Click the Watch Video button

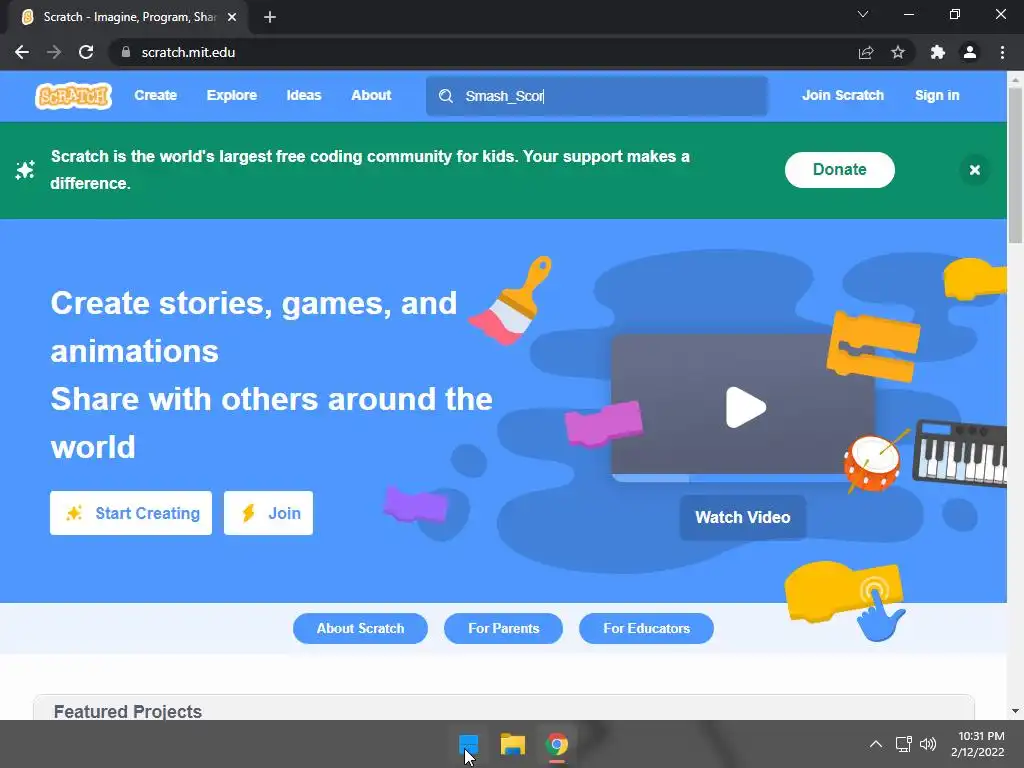743,517
